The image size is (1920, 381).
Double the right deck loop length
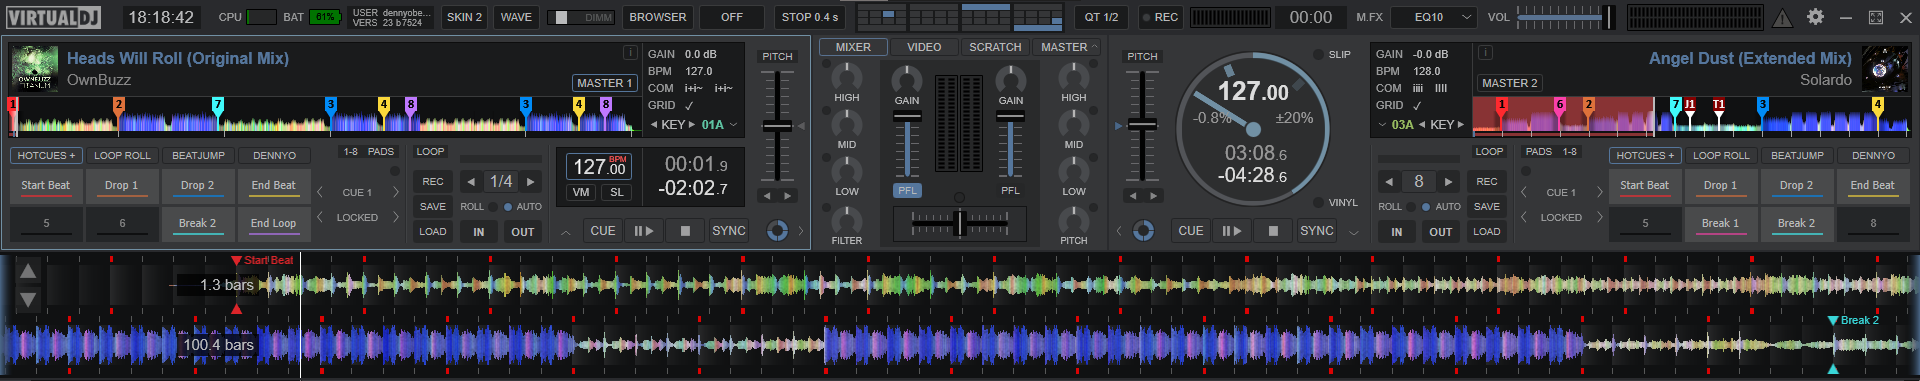(1448, 182)
